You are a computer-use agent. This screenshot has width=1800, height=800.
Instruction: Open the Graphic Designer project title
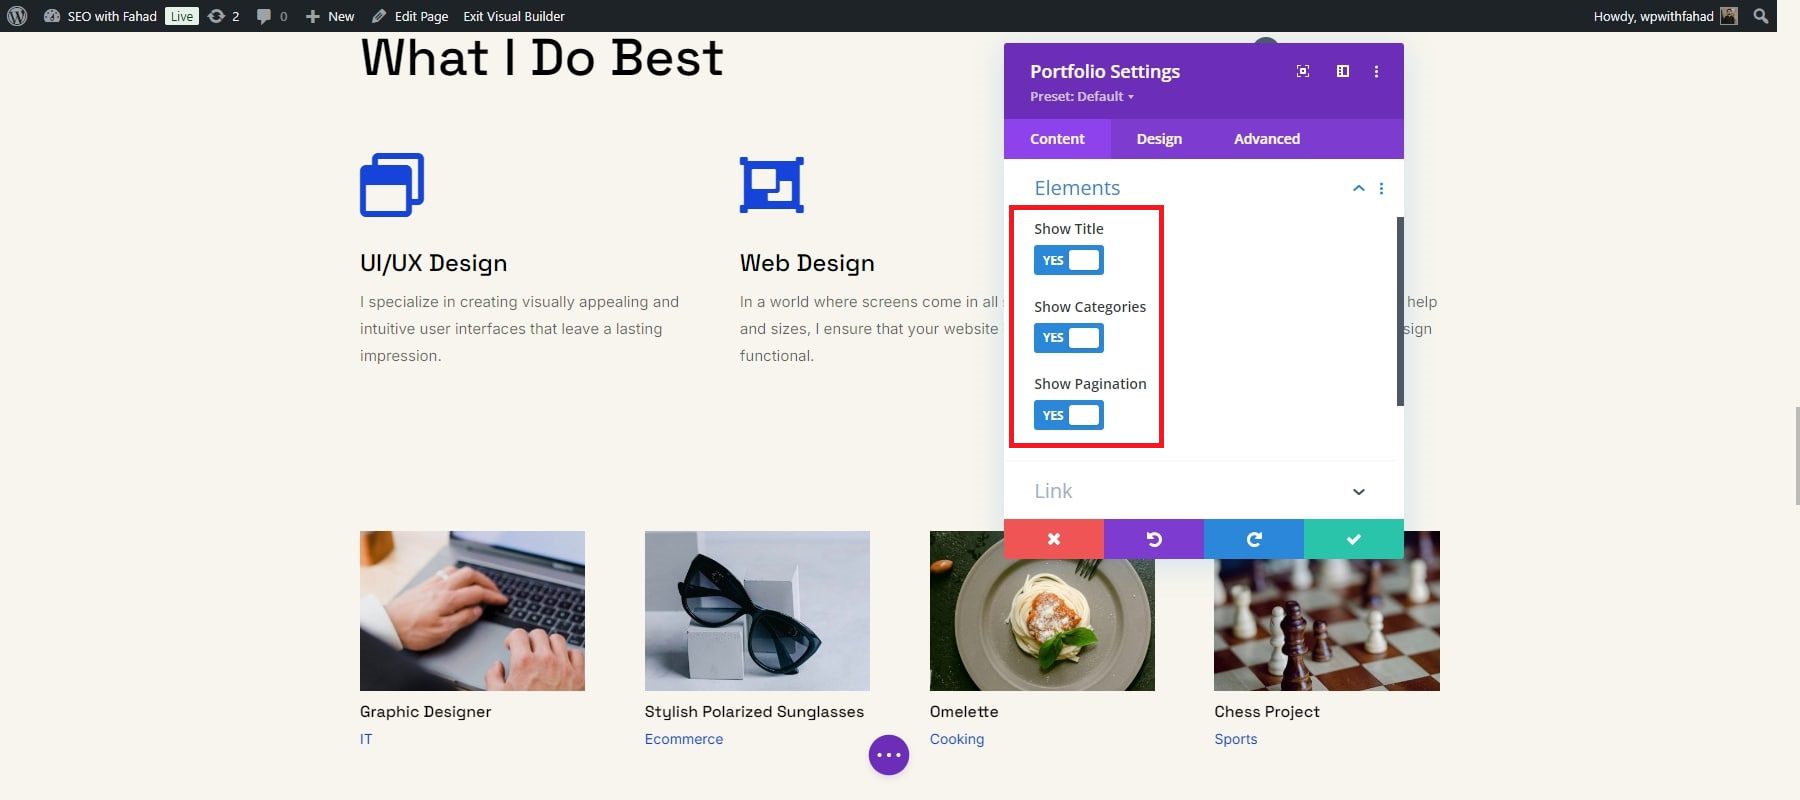pyautogui.click(x=426, y=711)
